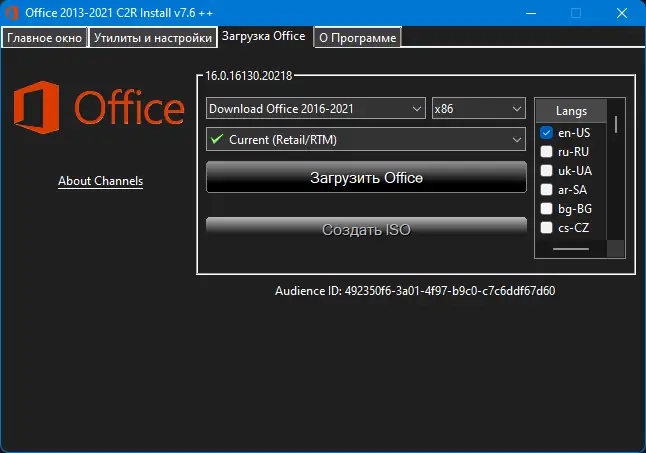Open the About Channels link
Viewport: 646px width, 453px height.
[x=101, y=181]
